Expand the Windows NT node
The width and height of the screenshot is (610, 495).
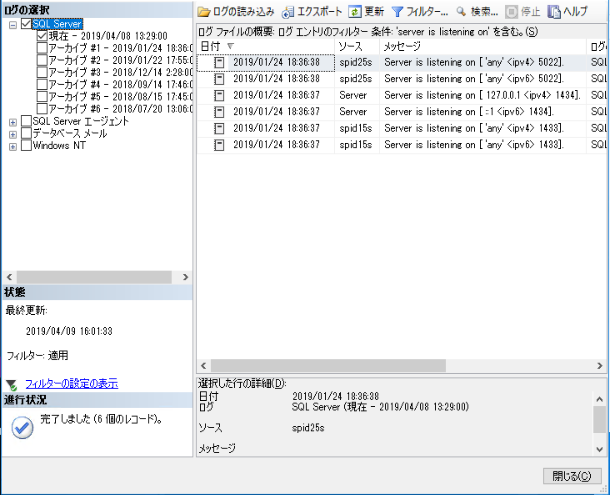13,147
